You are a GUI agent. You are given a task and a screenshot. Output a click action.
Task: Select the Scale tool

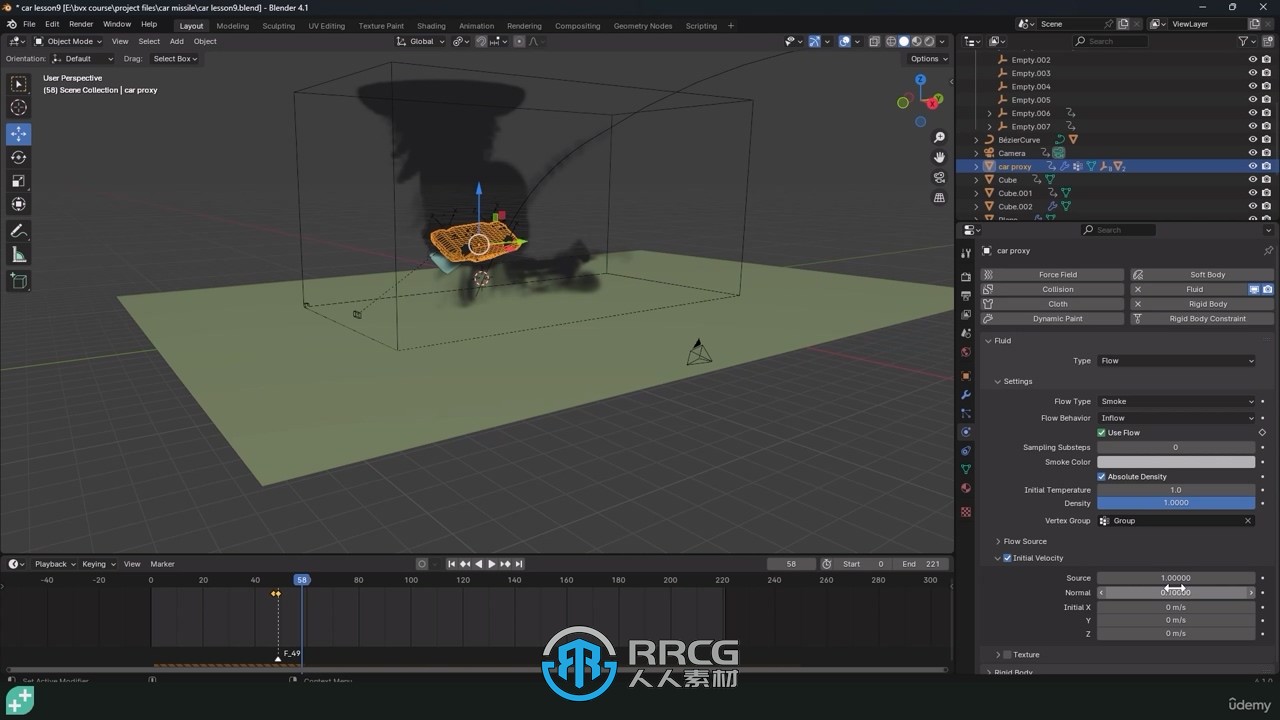[x=18, y=181]
